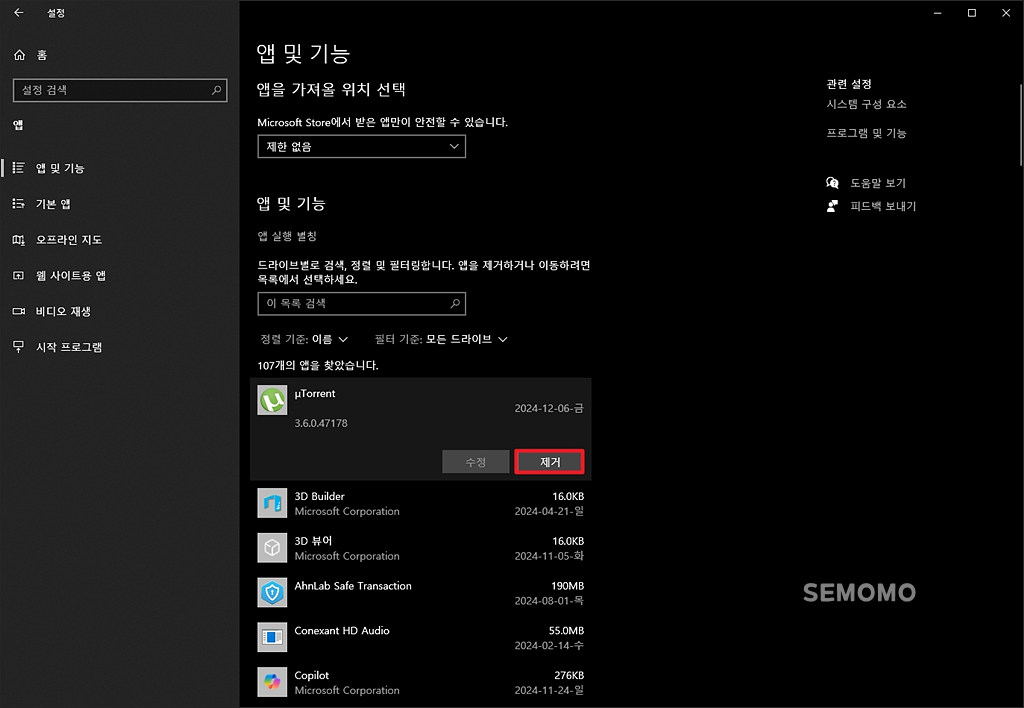
Task: Click the 이 목록 검색 magnifier icon
Action: pos(455,303)
